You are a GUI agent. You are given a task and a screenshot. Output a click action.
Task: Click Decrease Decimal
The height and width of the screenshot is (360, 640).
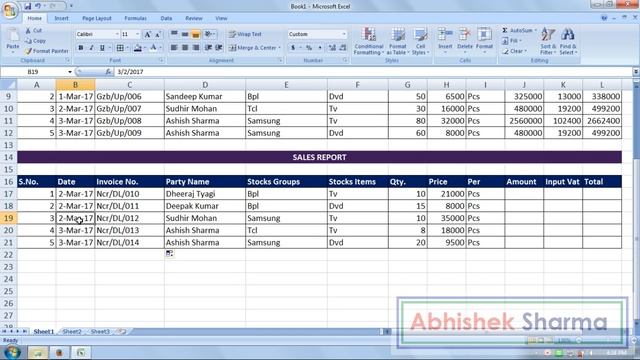point(343,48)
